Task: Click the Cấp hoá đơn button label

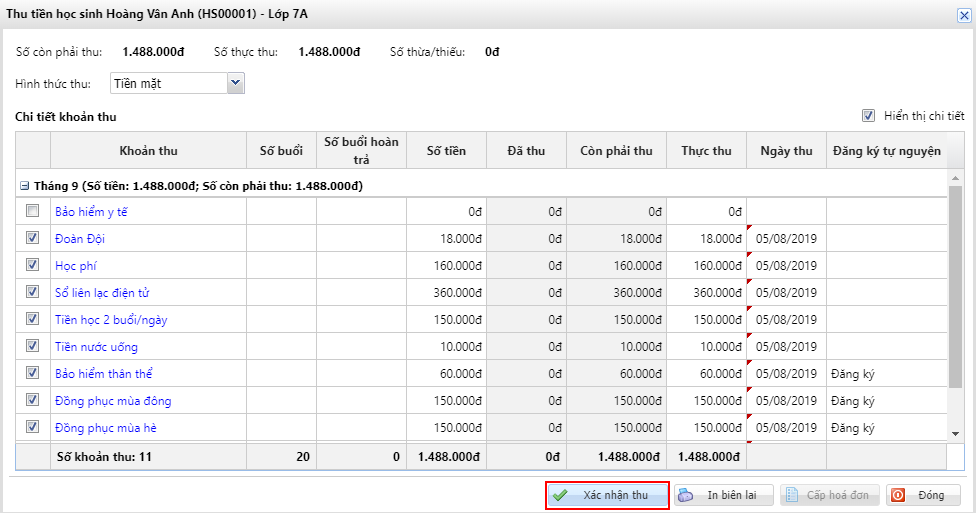Action: pyautogui.click(x=838, y=496)
